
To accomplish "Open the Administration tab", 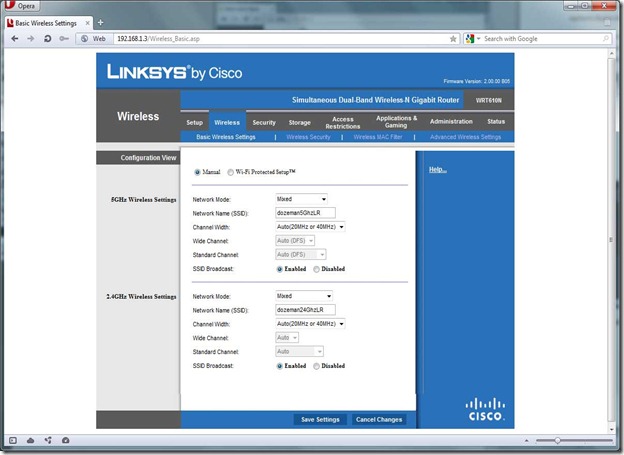I will tap(451, 121).
